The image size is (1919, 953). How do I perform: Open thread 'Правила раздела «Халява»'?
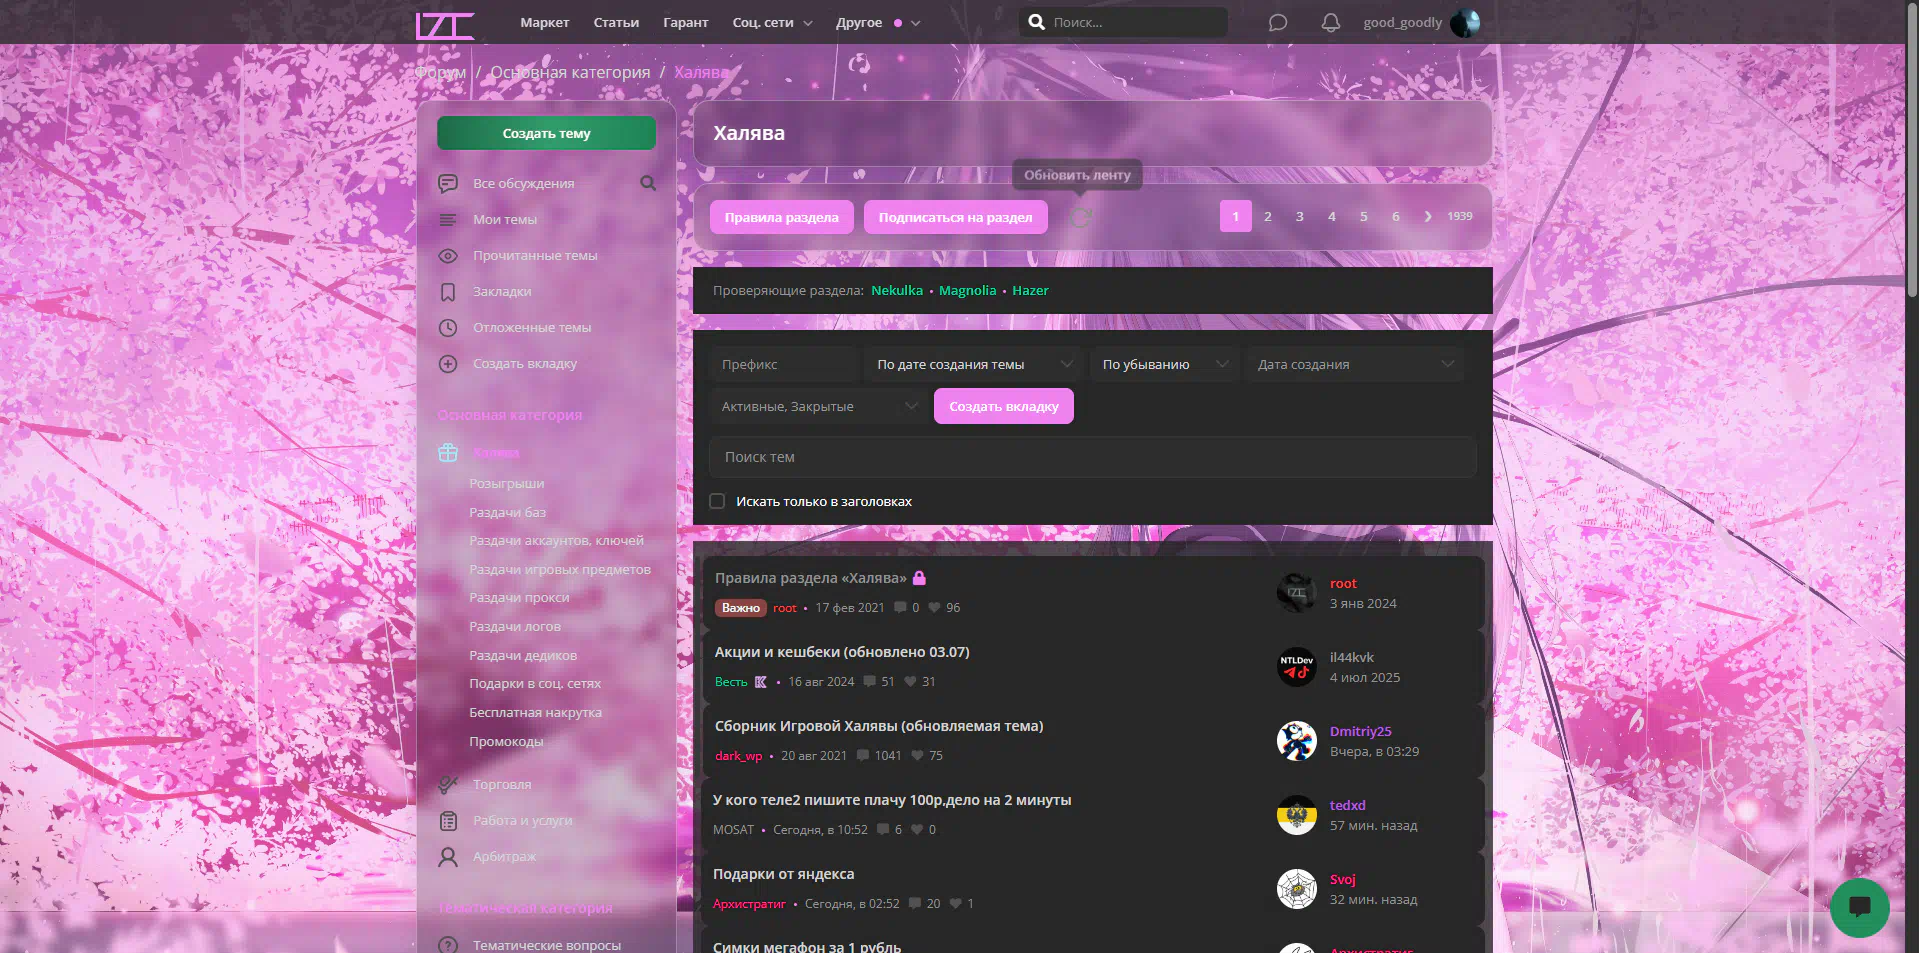(x=810, y=578)
